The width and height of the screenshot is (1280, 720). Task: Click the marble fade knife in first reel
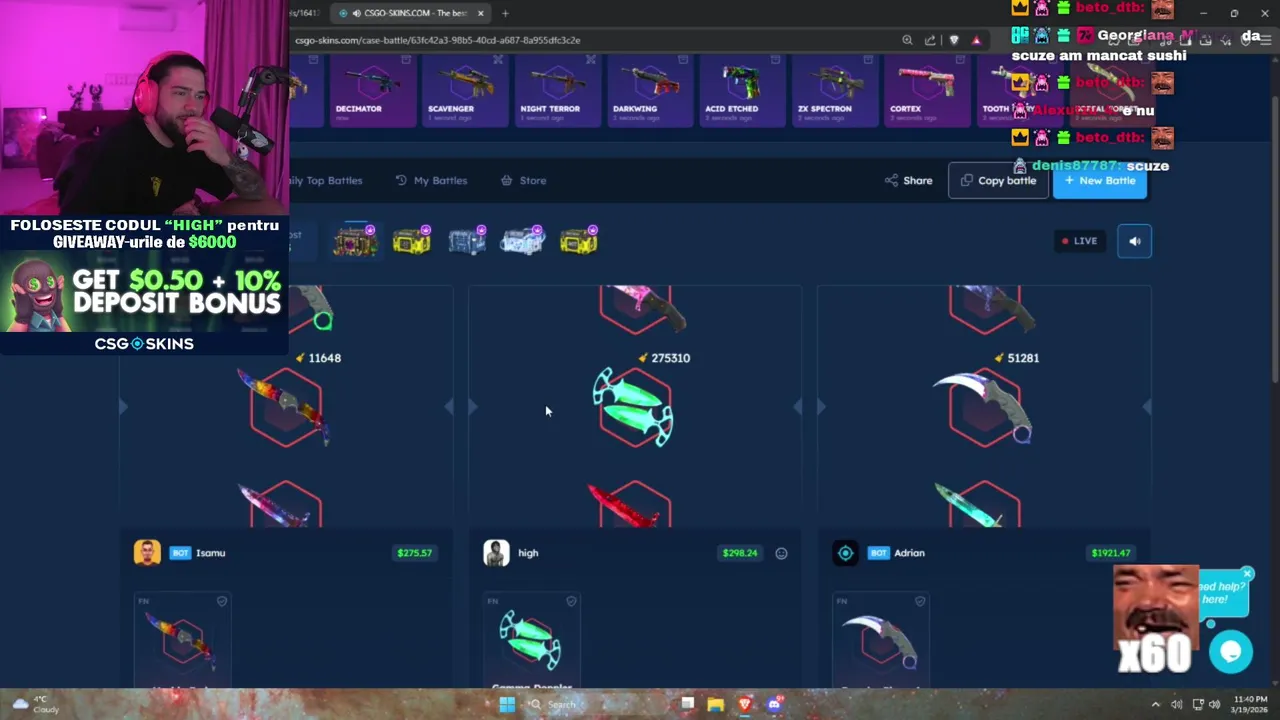pos(285,407)
